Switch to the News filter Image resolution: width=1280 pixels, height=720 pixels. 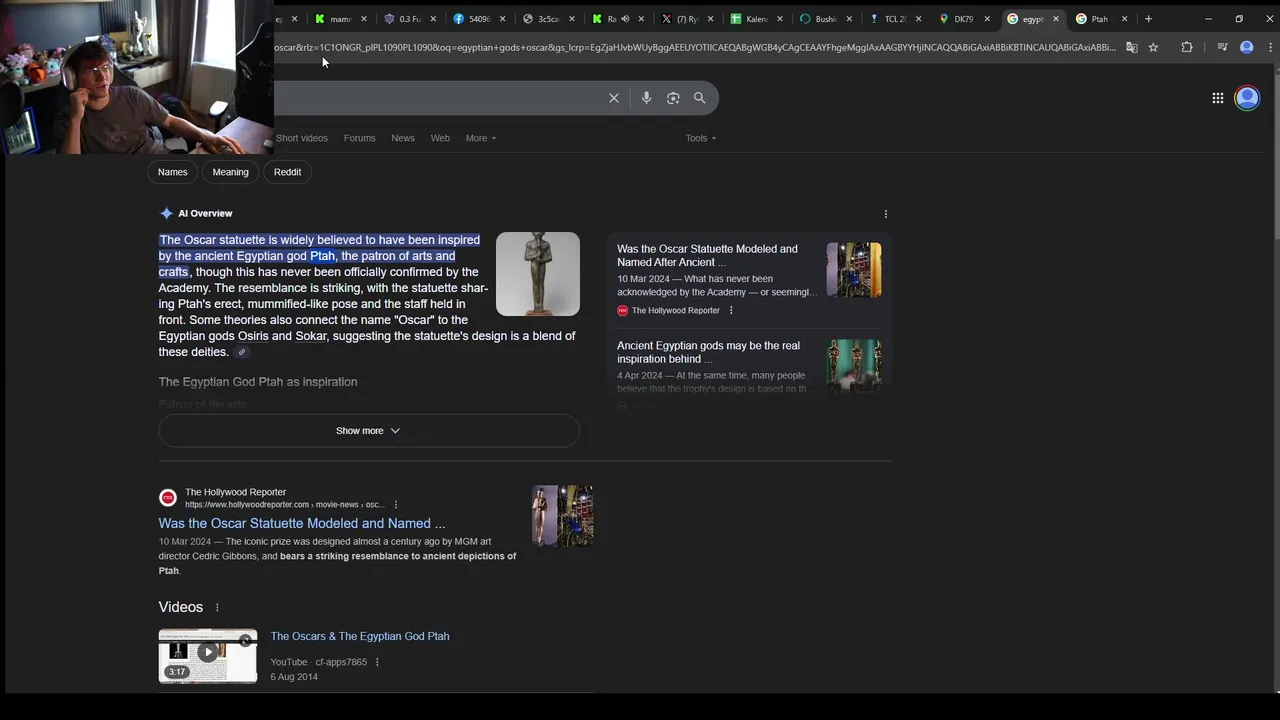403,138
